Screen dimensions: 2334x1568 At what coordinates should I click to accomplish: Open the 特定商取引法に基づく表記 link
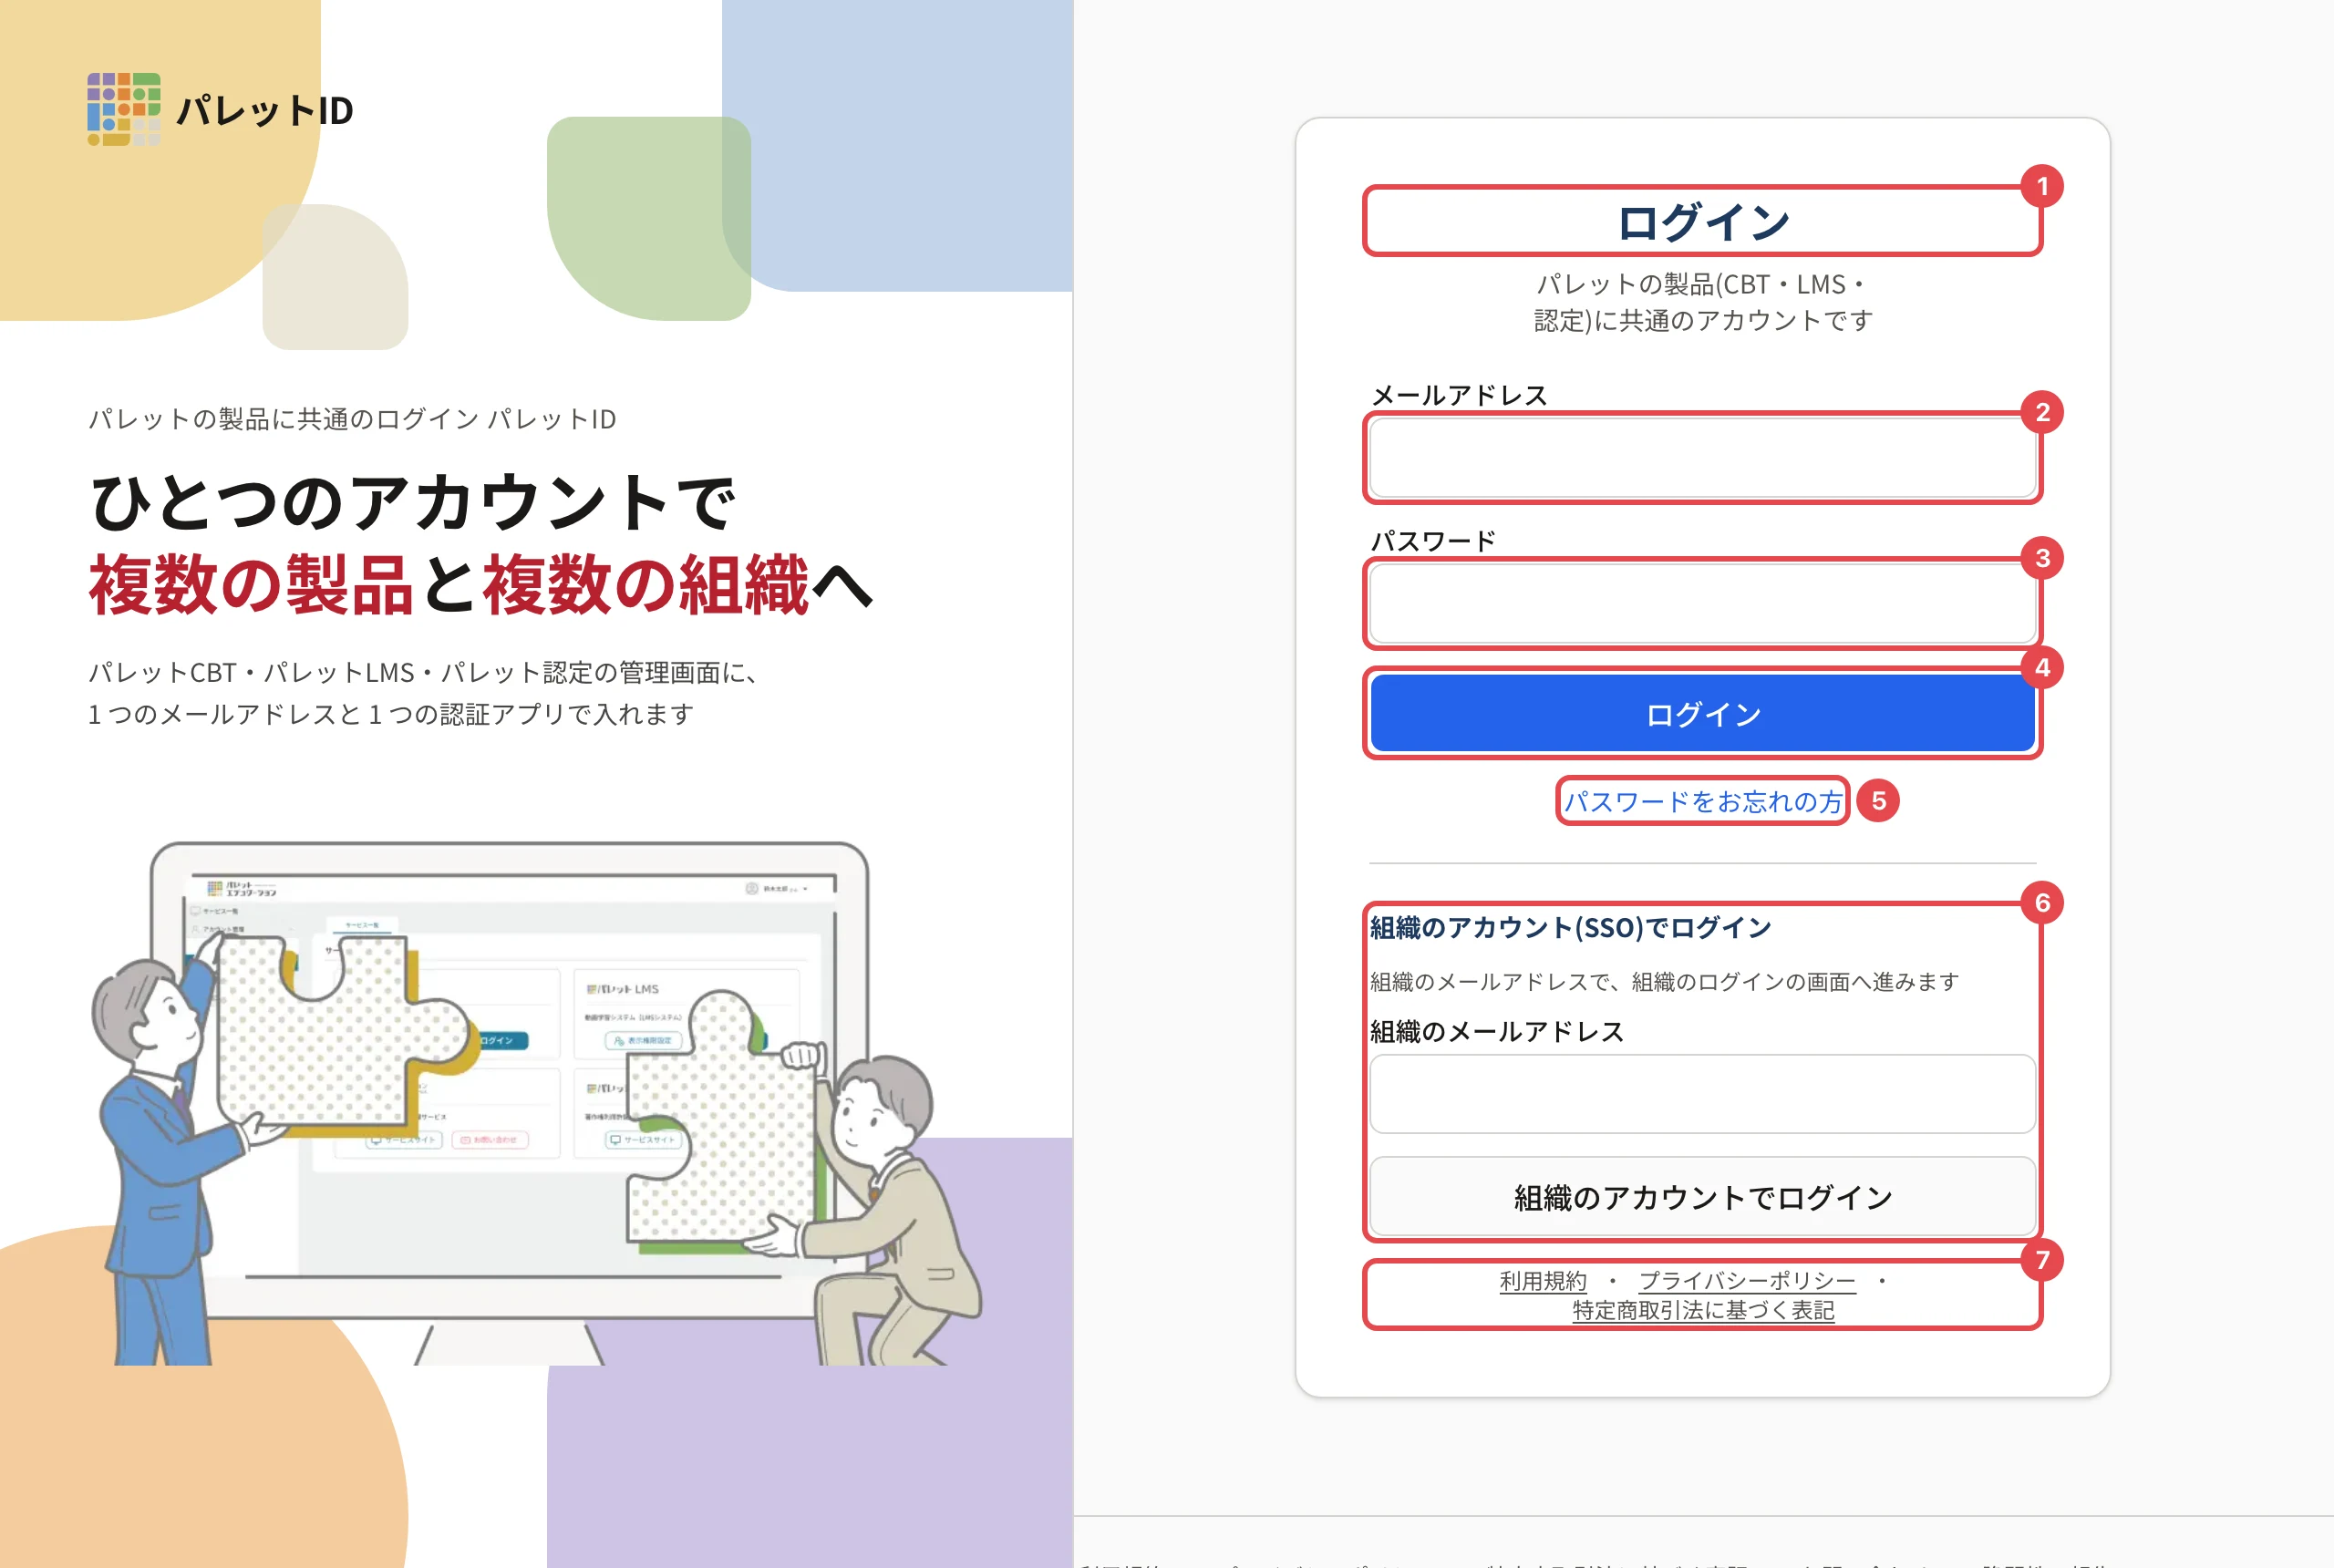coord(1702,1310)
